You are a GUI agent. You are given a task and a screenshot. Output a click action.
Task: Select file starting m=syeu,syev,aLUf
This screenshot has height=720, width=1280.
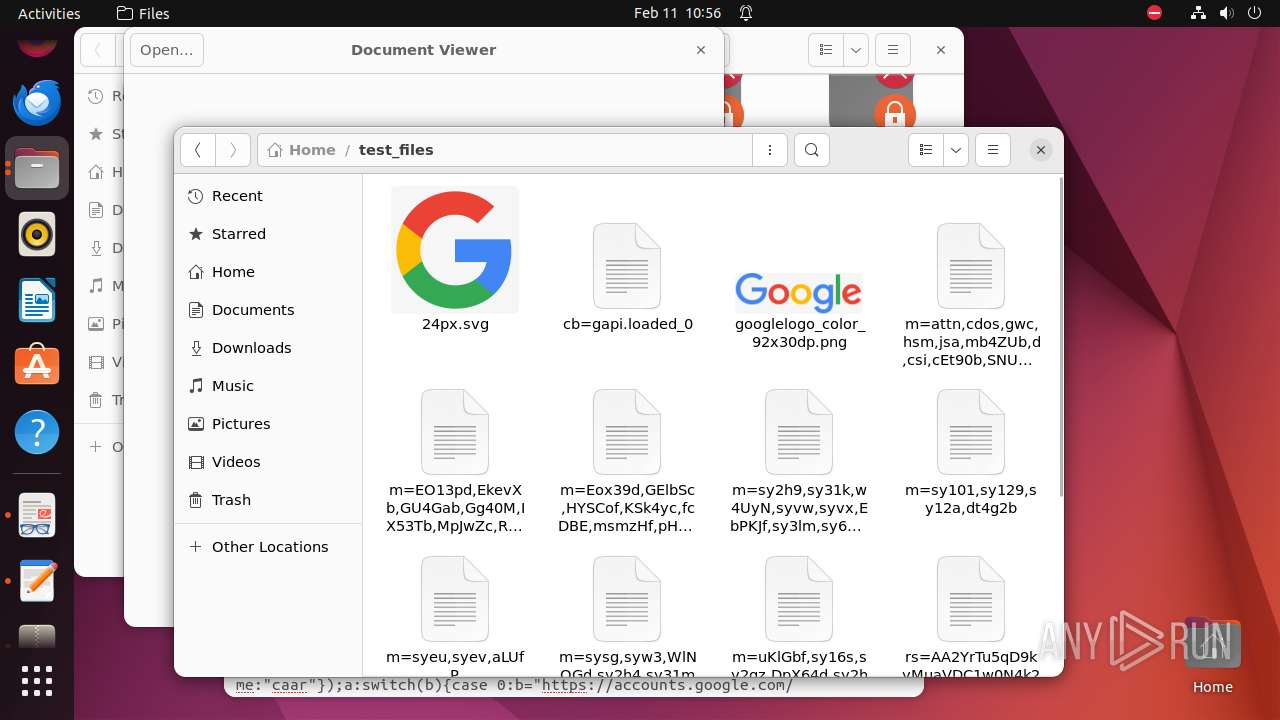[x=455, y=615]
